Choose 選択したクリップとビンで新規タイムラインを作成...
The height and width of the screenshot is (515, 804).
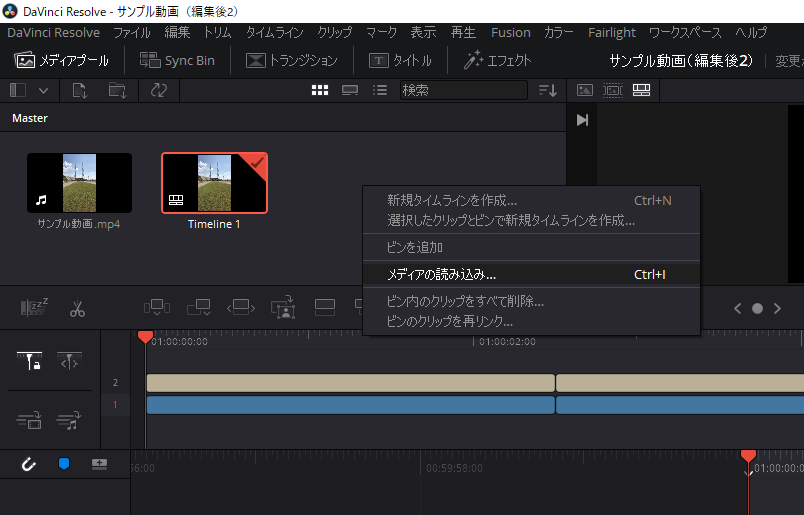tap(531, 221)
